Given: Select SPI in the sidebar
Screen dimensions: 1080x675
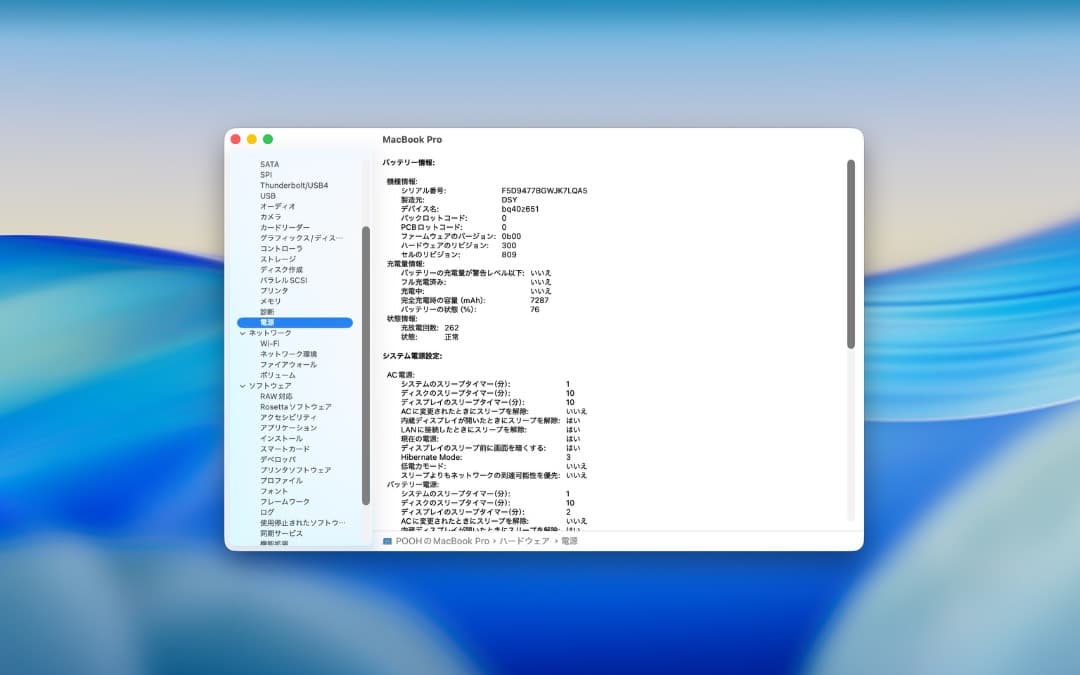Looking at the screenshot, I should 266,175.
